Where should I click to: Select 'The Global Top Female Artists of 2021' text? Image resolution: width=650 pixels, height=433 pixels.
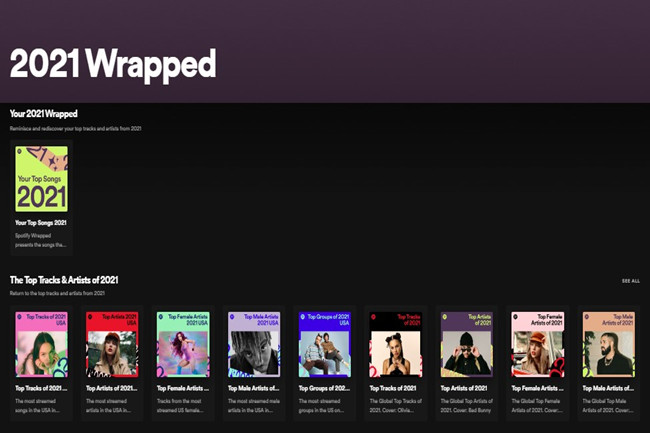point(537,406)
